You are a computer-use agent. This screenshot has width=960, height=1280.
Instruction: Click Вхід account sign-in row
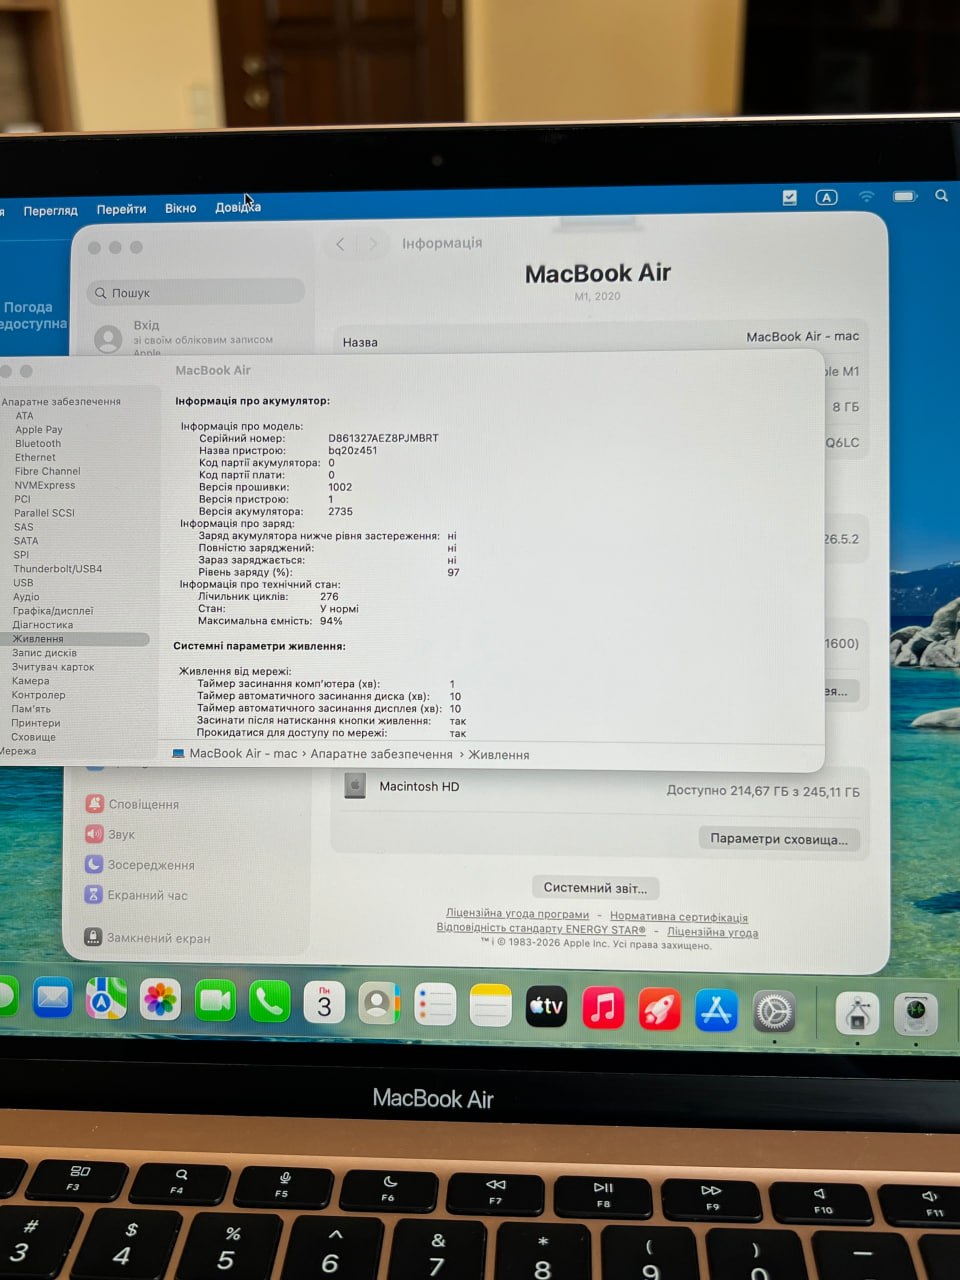click(x=197, y=338)
